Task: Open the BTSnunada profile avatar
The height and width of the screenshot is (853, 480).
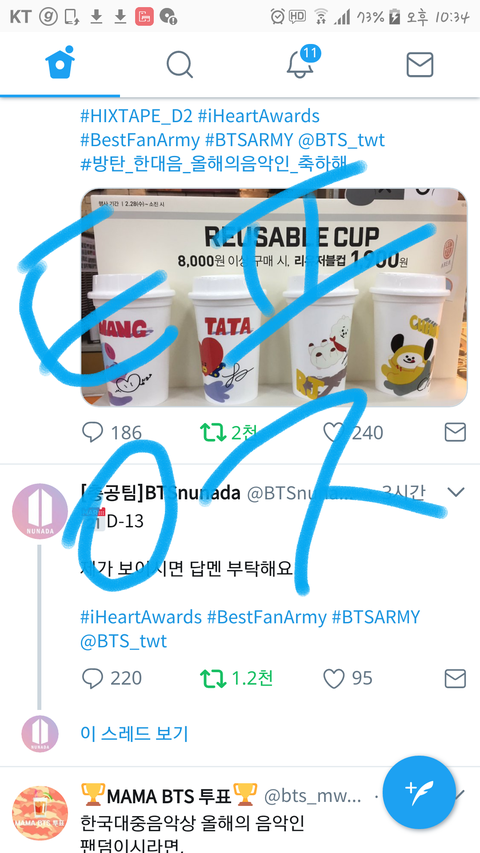Action: point(40,511)
